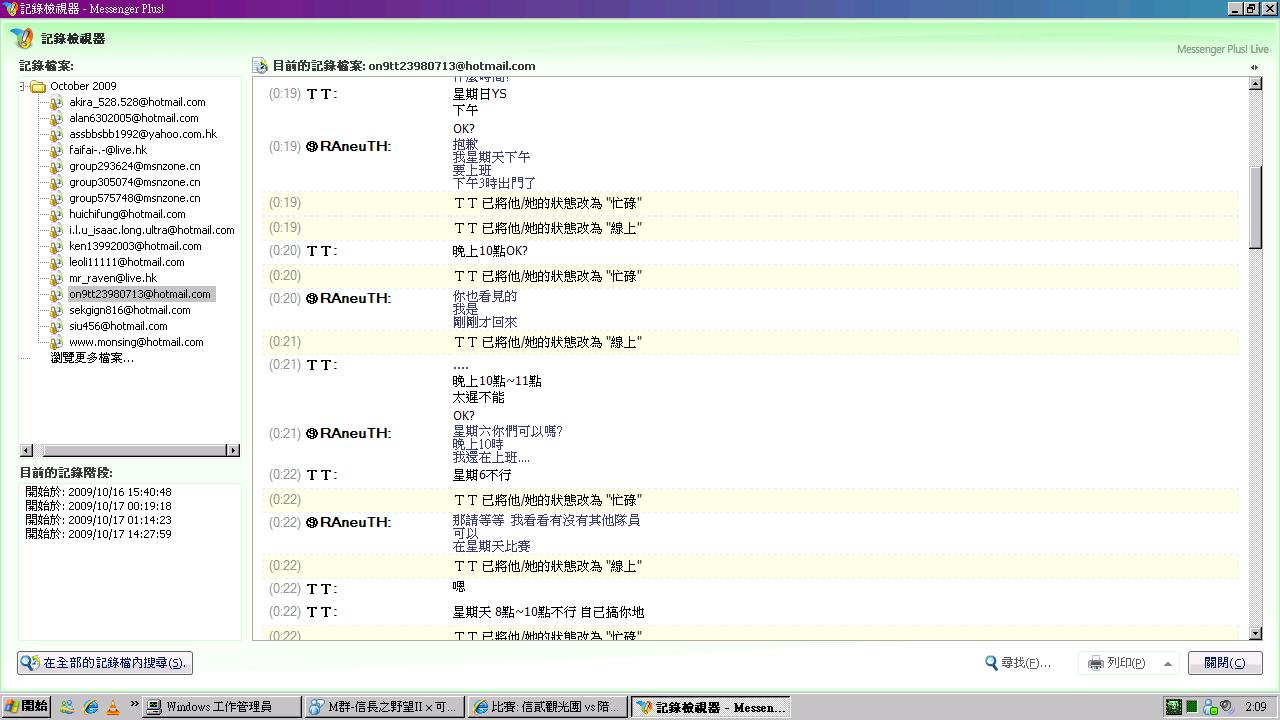Open the dropdown arrow next to 列印
This screenshot has height=720, width=1280.
1167,663
